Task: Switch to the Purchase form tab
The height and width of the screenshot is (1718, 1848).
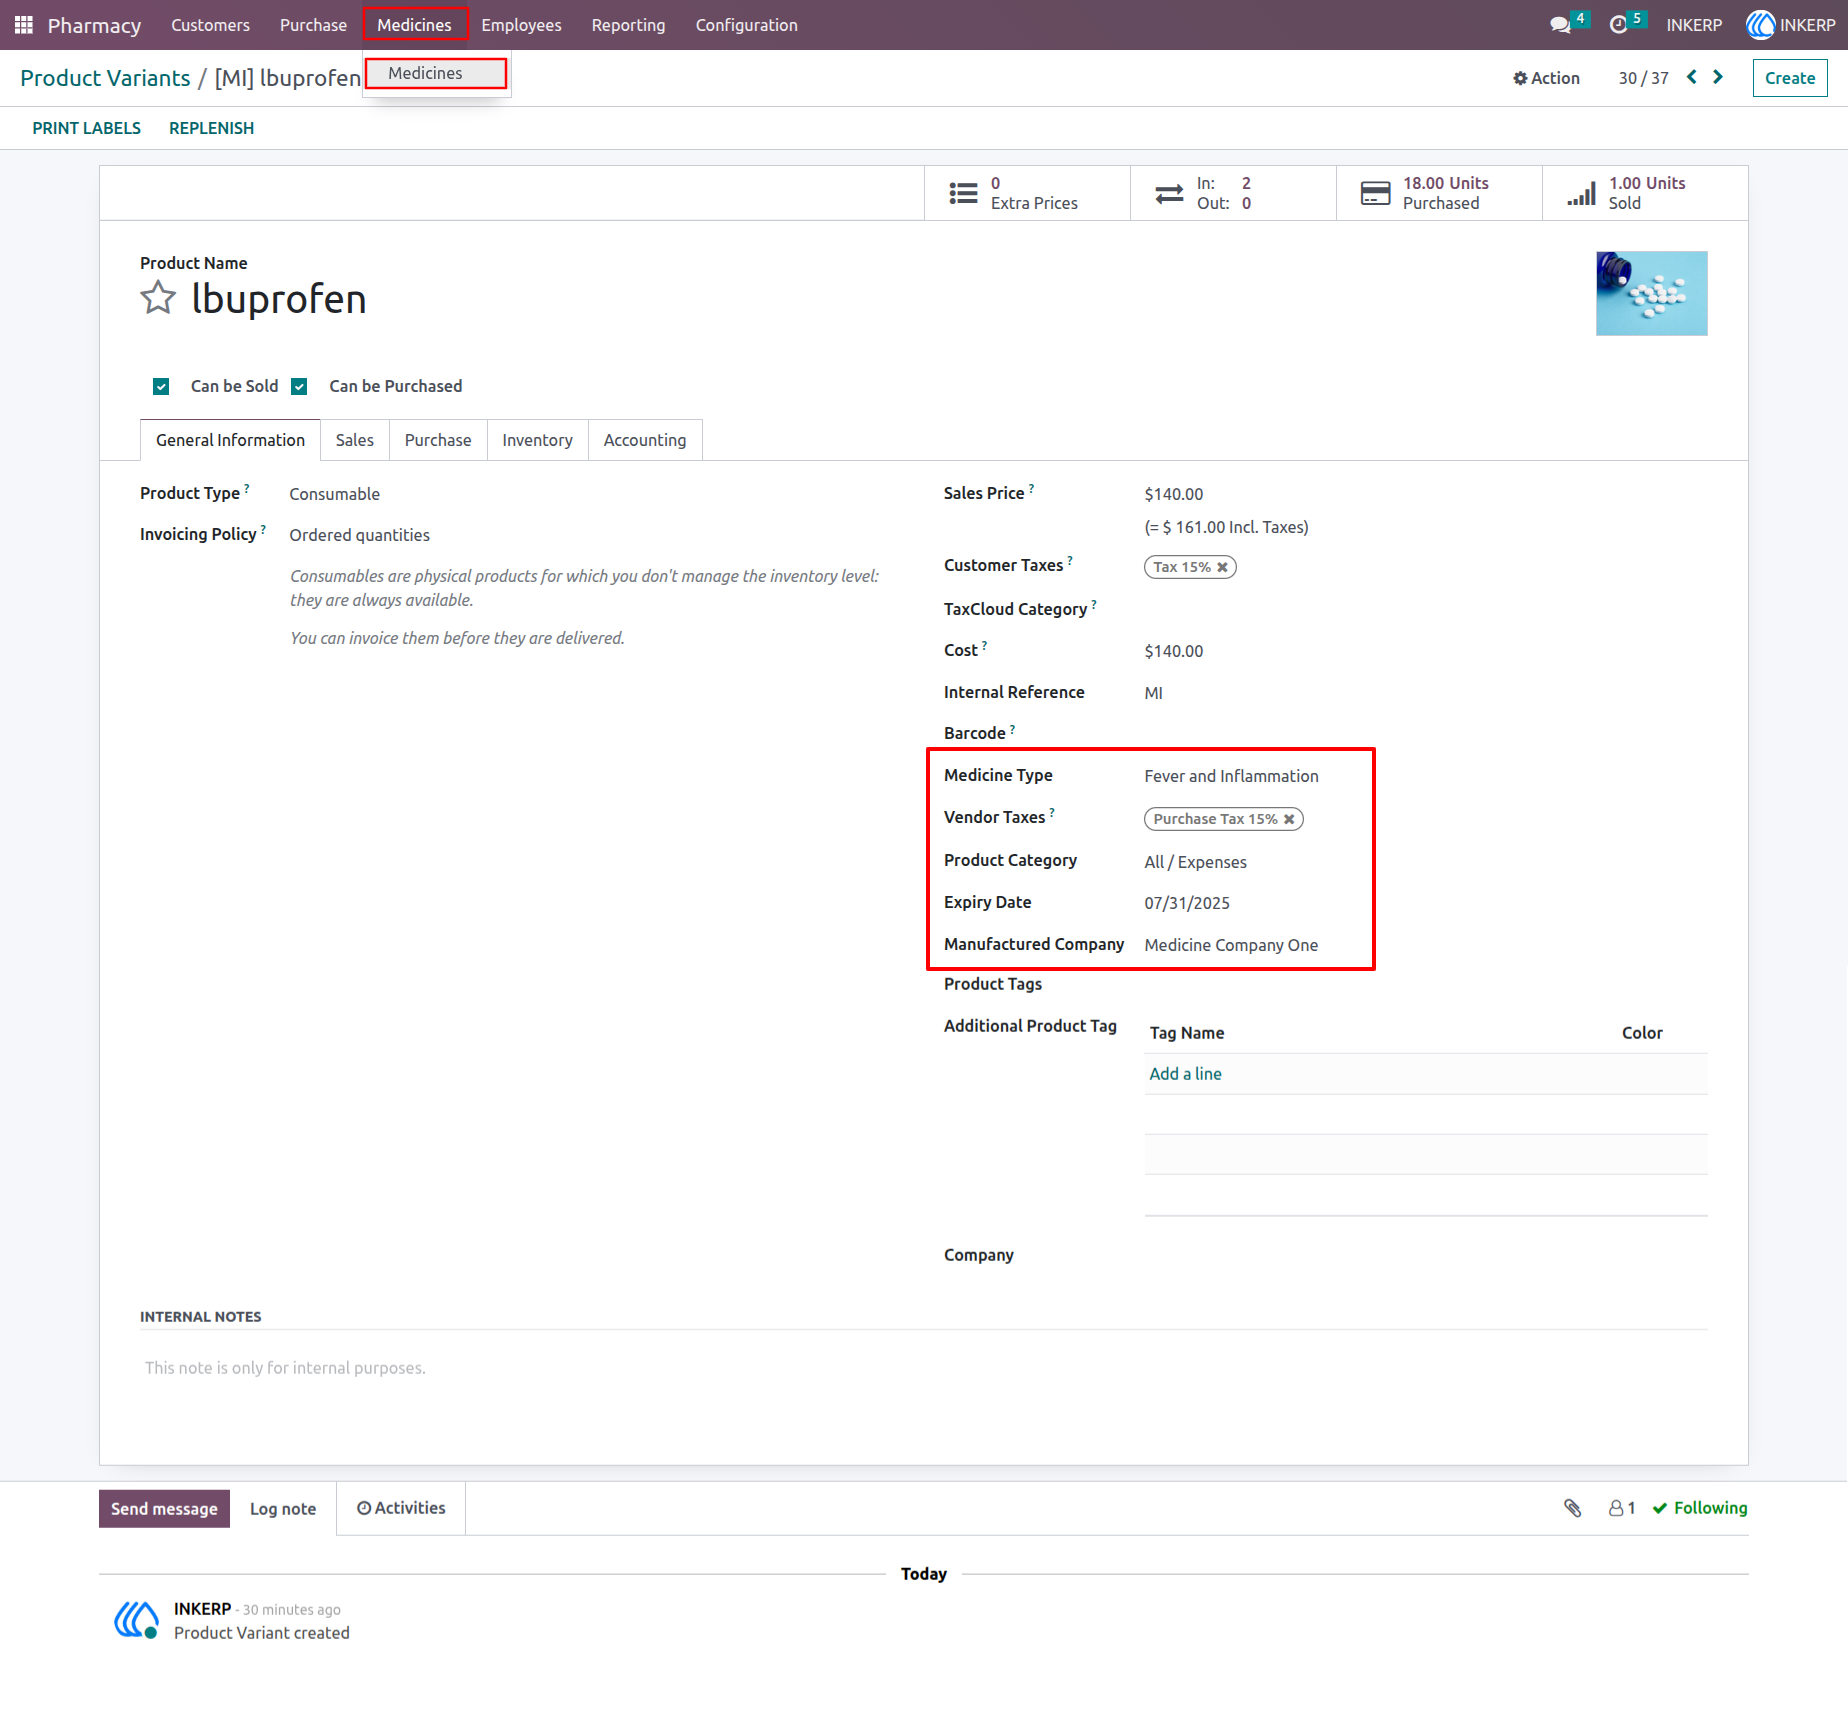Action: click(x=438, y=440)
